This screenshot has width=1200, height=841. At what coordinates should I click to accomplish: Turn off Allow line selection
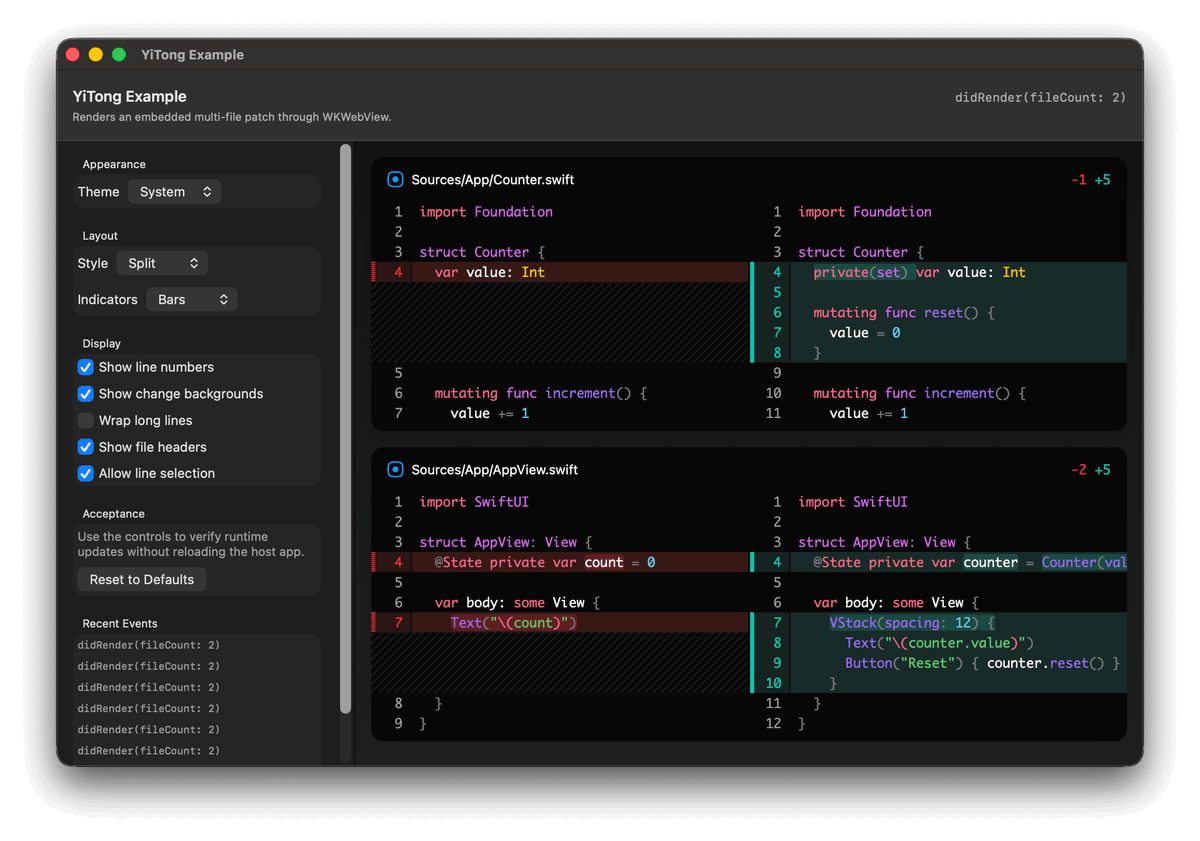point(86,473)
